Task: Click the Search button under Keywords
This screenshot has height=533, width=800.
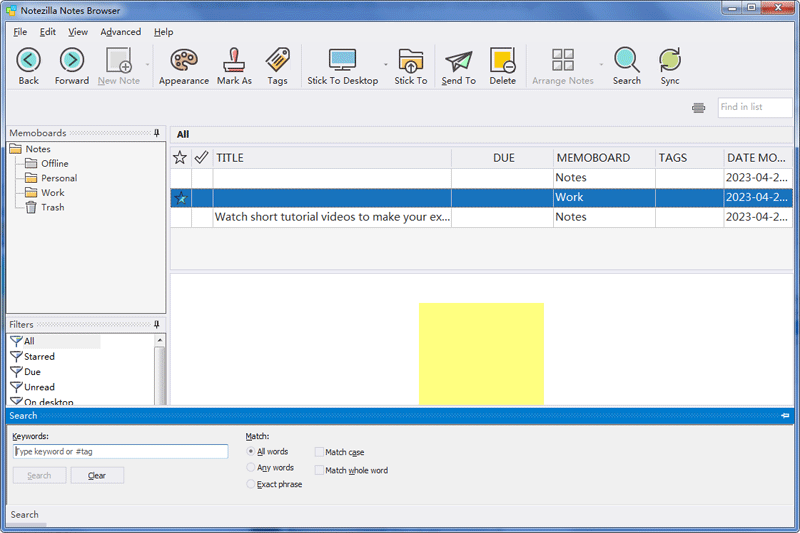Action: click(x=39, y=475)
